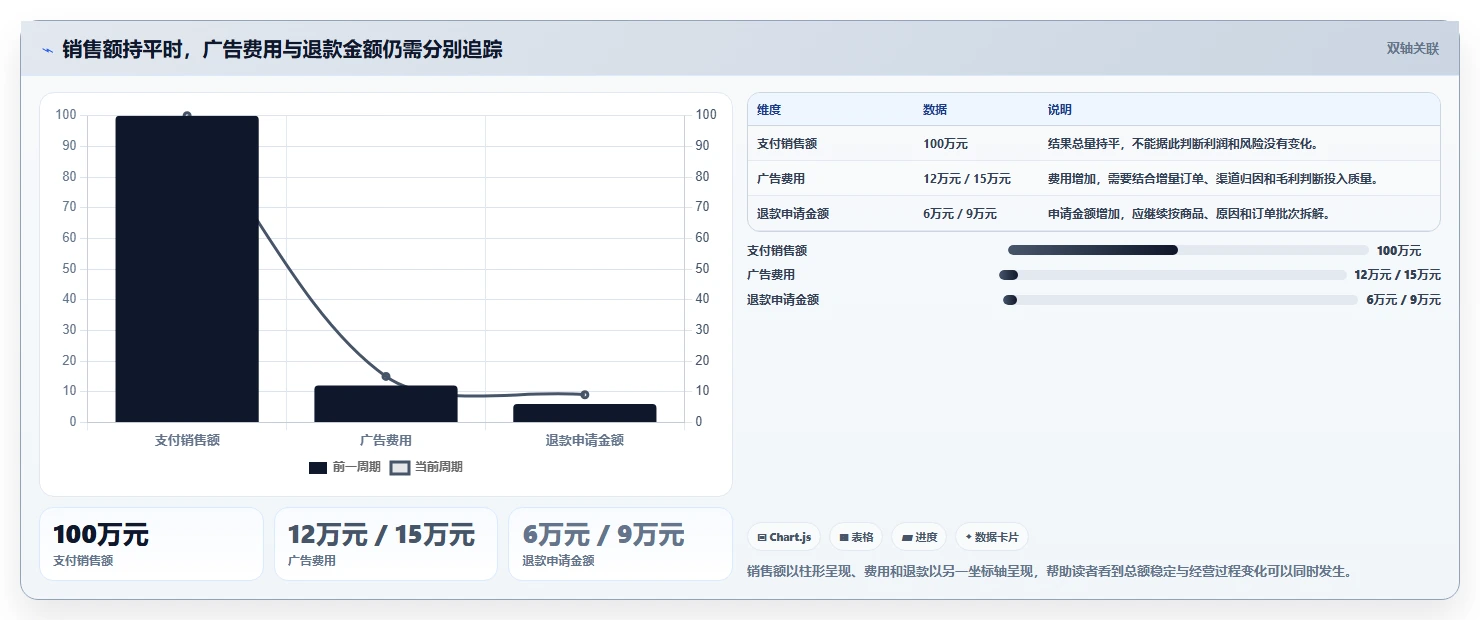Click the 12万元 / 15万元 value beside the progress bar
1480x620 pixels.
coord(1398,275)
